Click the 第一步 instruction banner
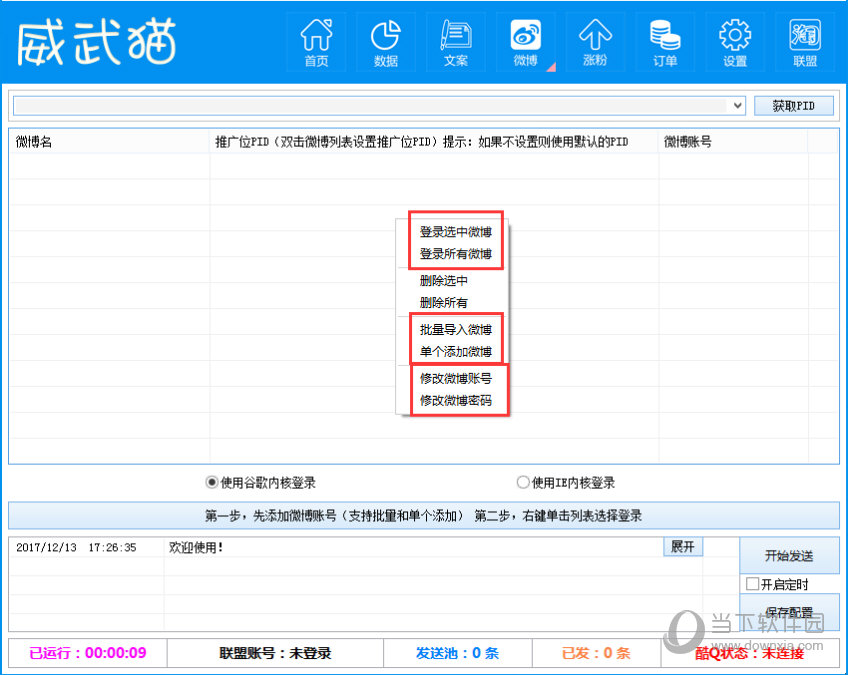The width and height of the screenshot is (848, 675). pos(423,515)
